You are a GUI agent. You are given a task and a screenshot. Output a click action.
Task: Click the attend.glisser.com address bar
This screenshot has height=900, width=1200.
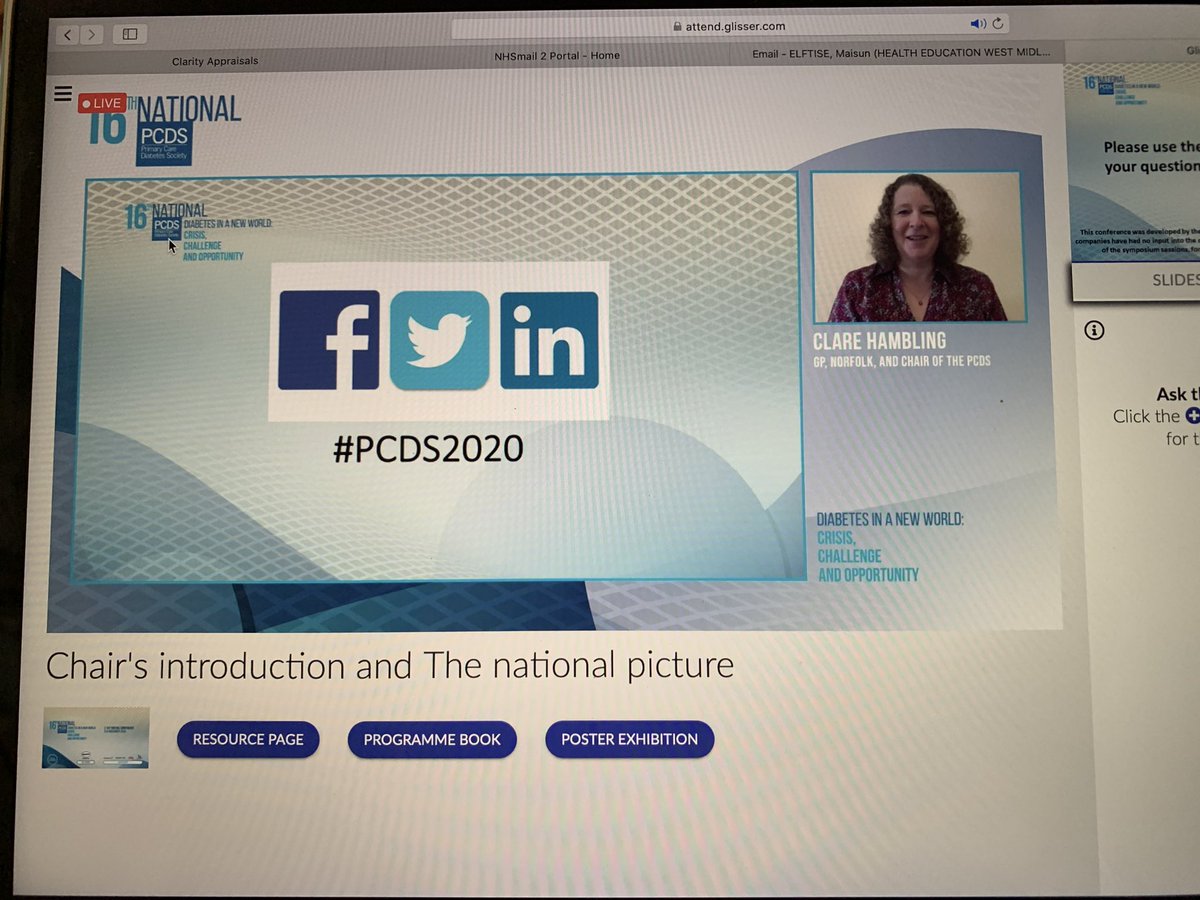[x=730, y=25]
